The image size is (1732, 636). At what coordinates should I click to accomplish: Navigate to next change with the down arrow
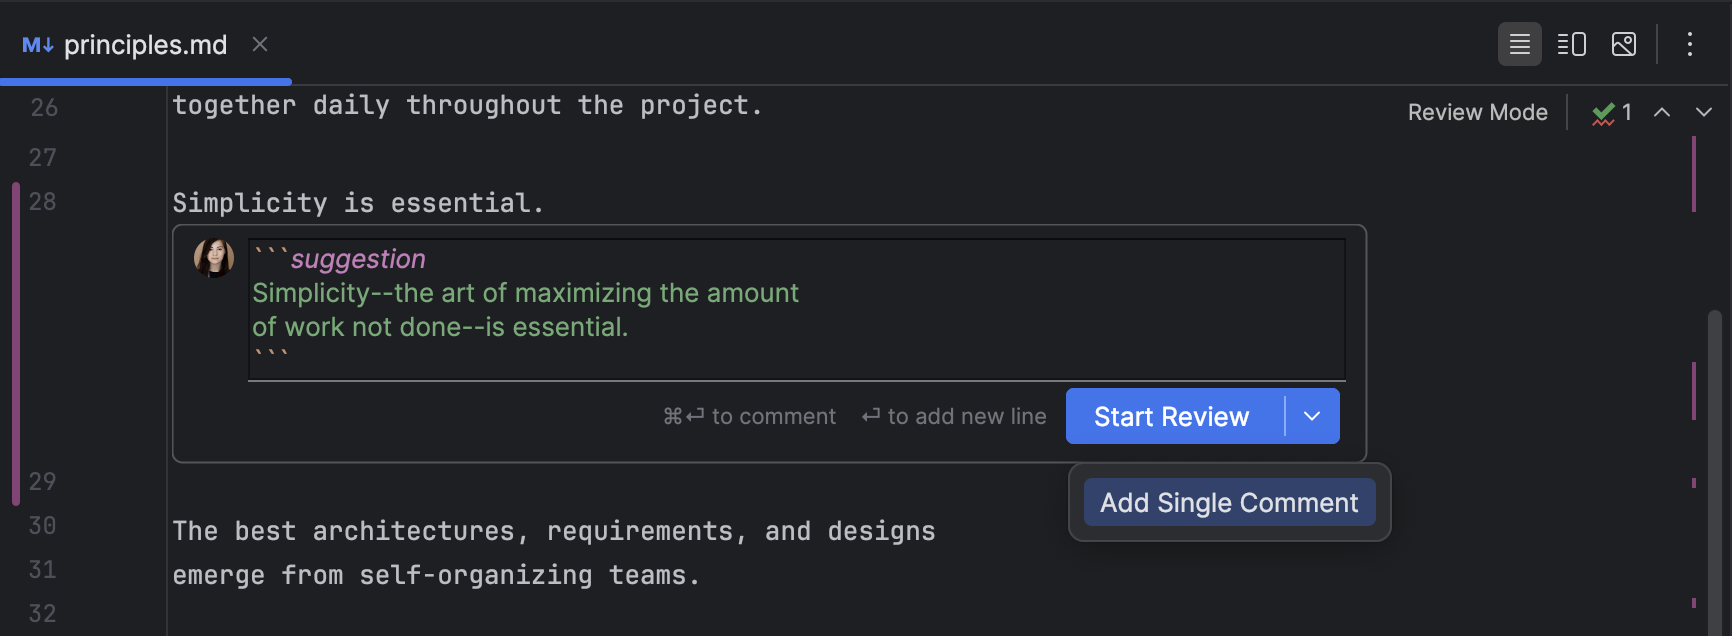[1704, 112]
